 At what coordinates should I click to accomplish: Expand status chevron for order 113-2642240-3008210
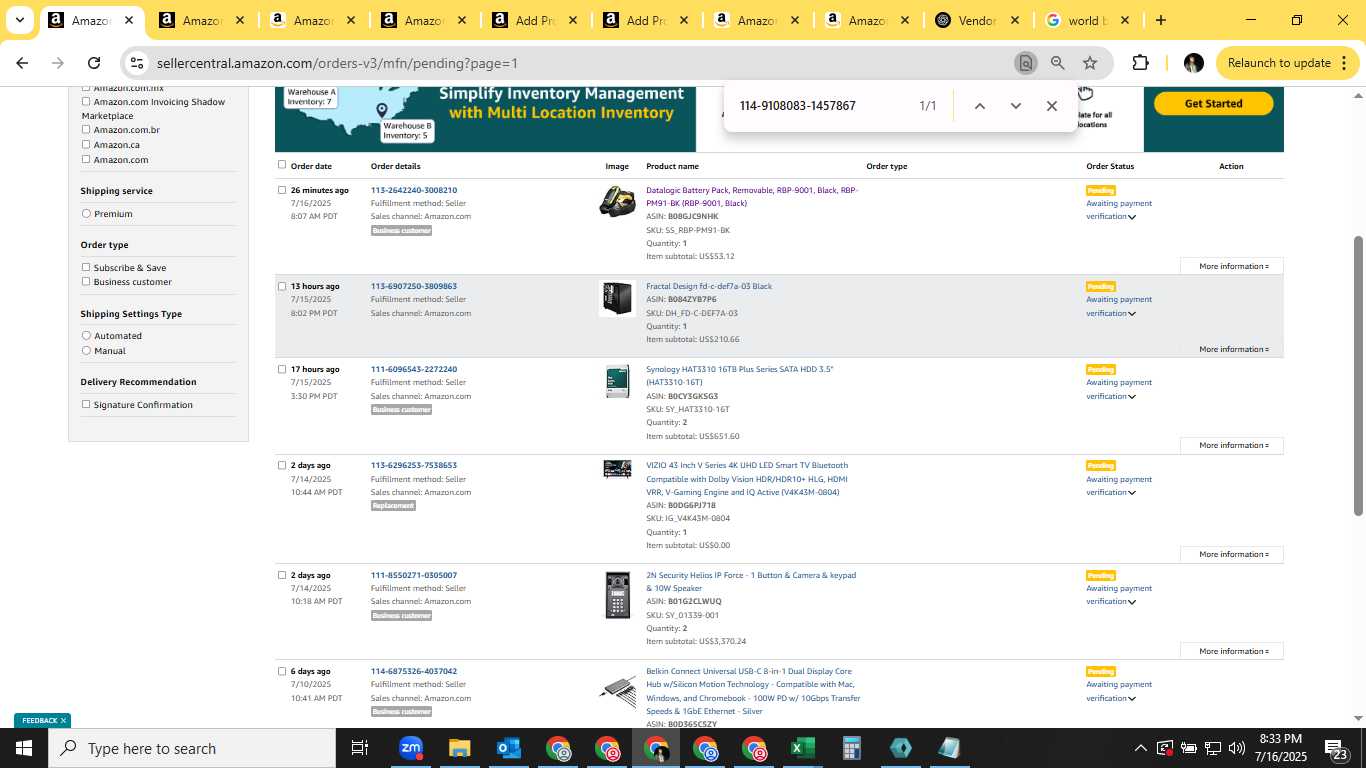pos(1132,217)
